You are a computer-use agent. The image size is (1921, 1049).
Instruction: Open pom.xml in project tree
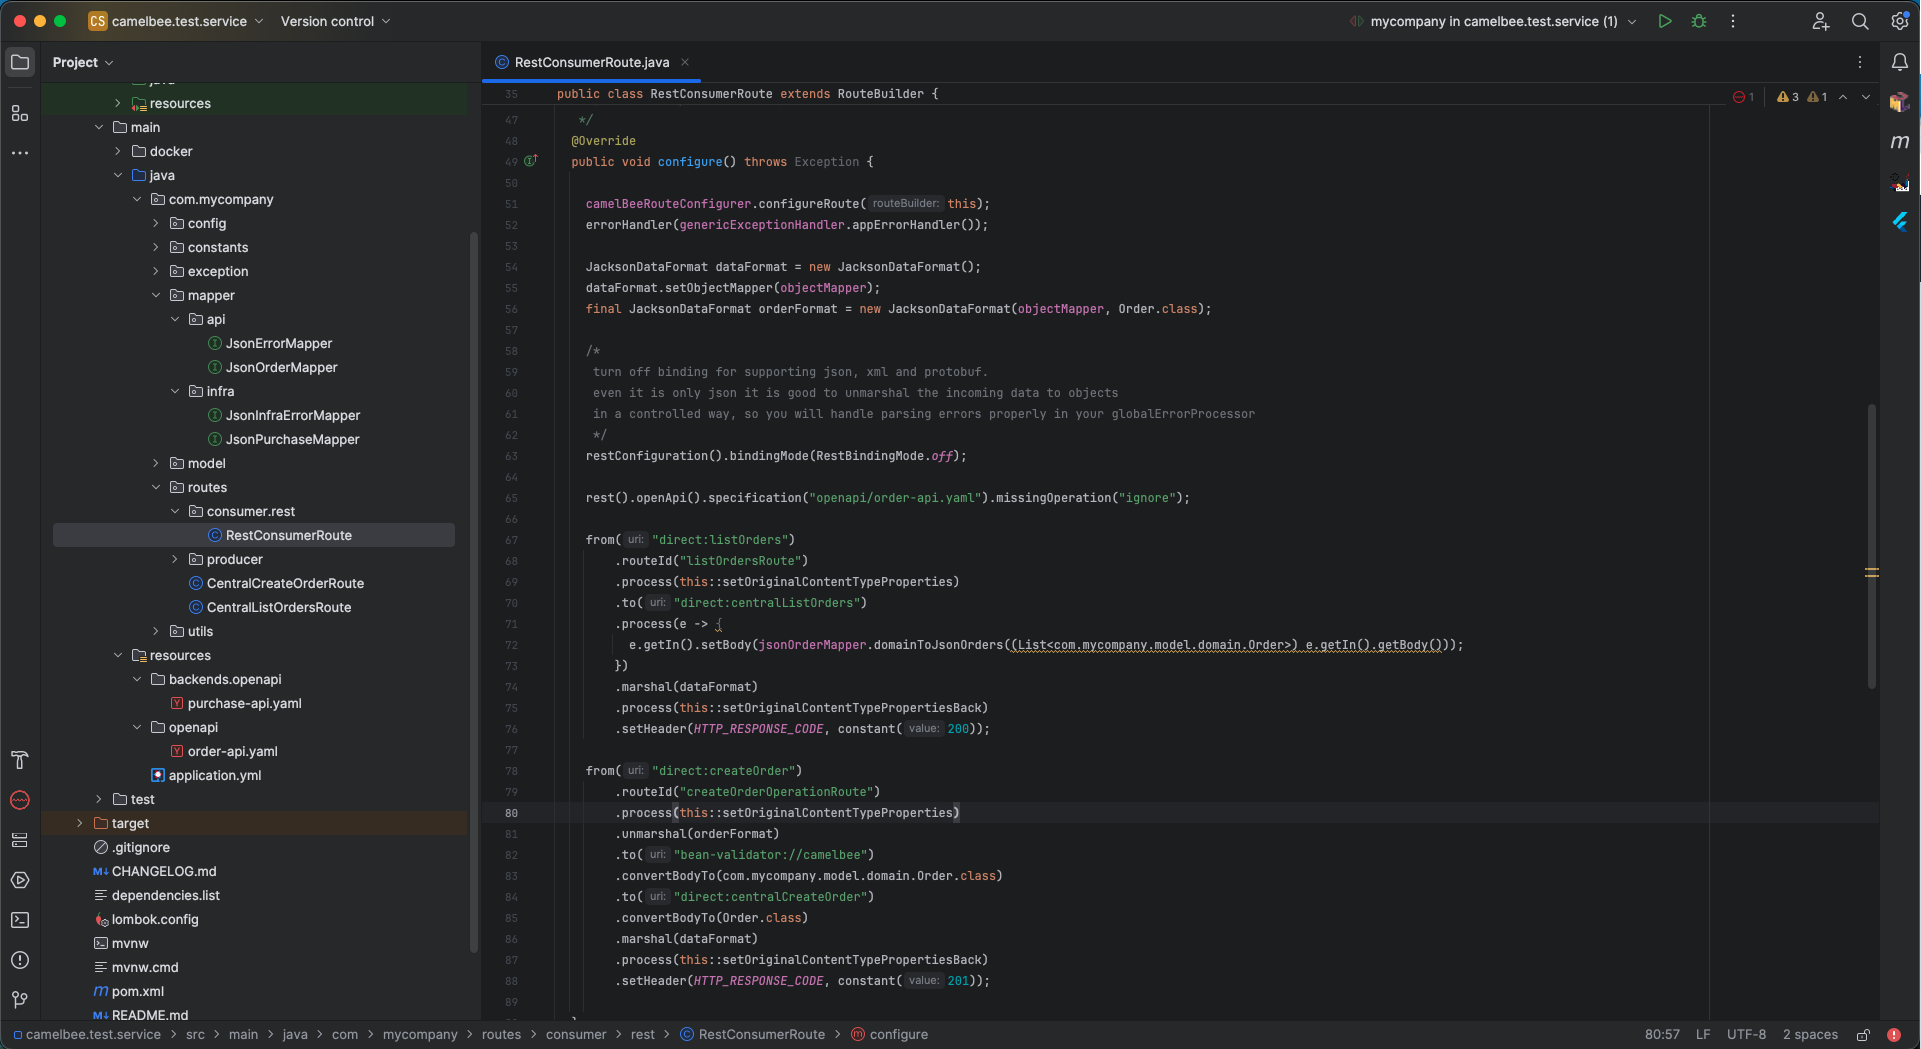coord(138,991)
